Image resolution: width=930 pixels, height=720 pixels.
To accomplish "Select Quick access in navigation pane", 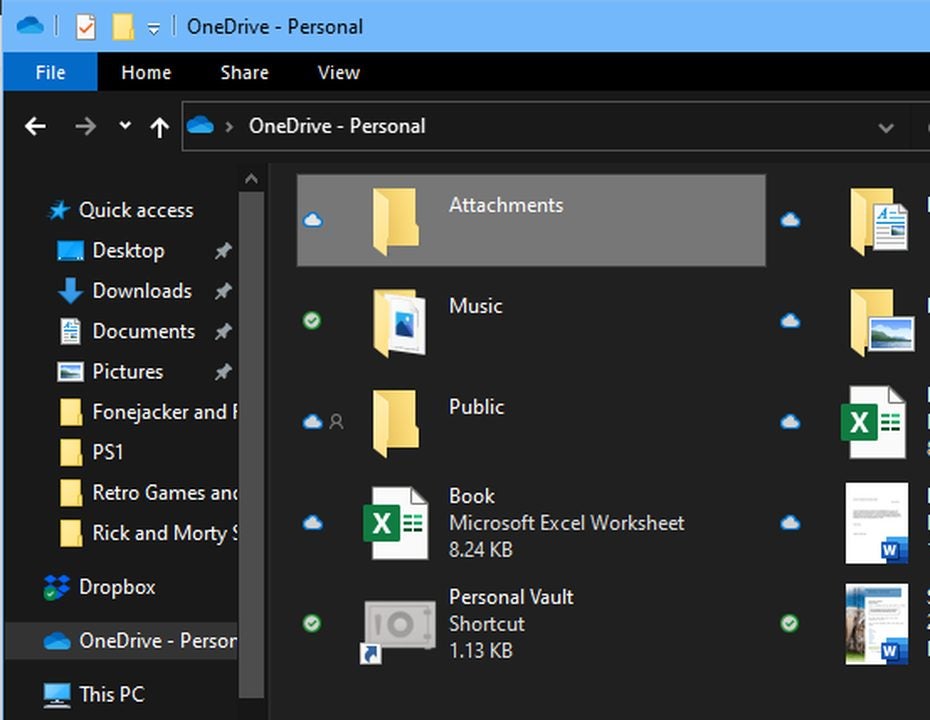I will pyautogui.click(x=136, y=210).
